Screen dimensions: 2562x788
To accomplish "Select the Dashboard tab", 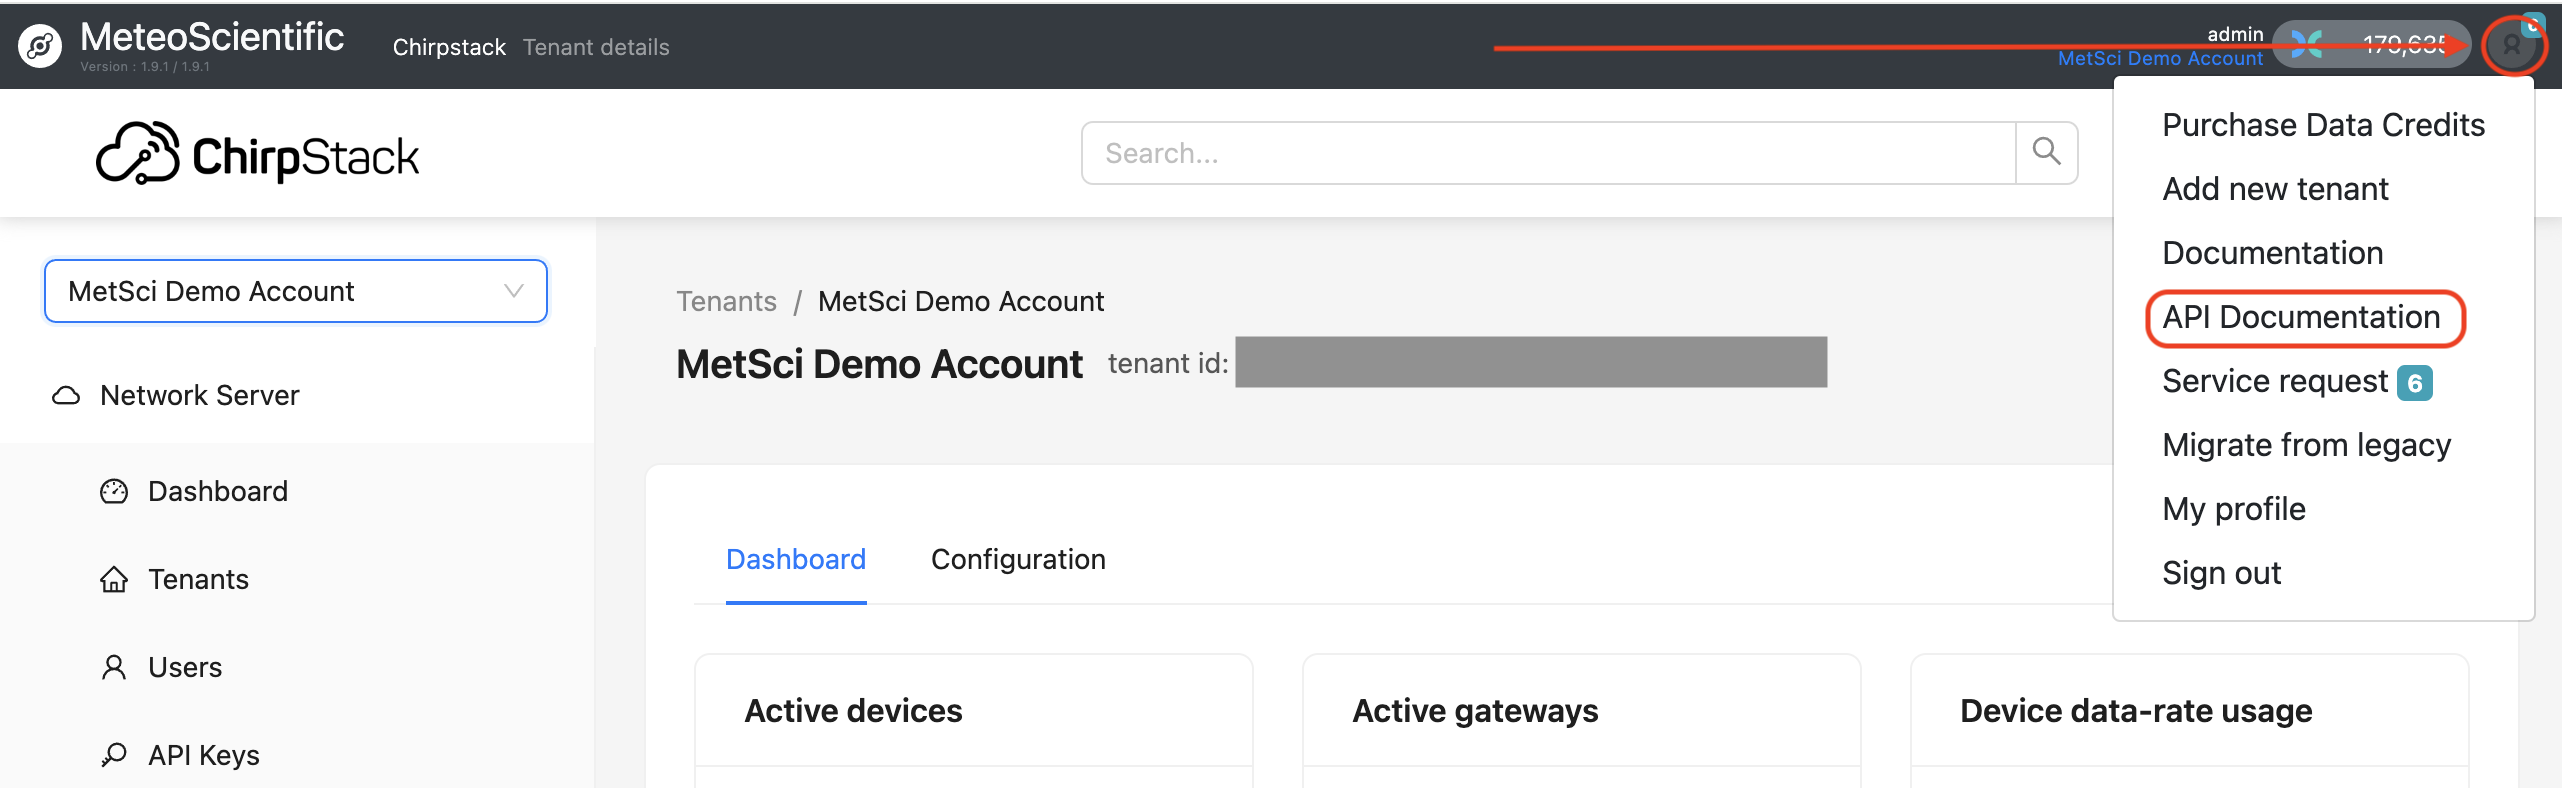I will (x=796, y=559).
